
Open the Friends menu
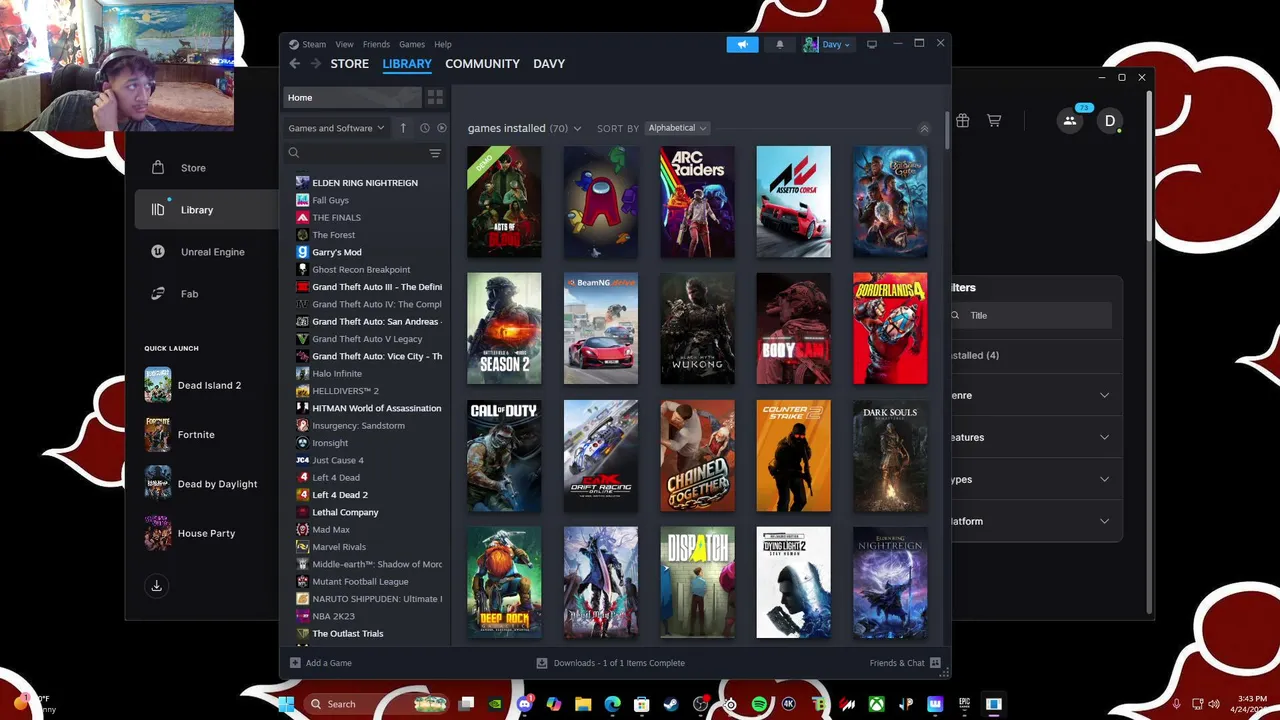coord(376,44)
